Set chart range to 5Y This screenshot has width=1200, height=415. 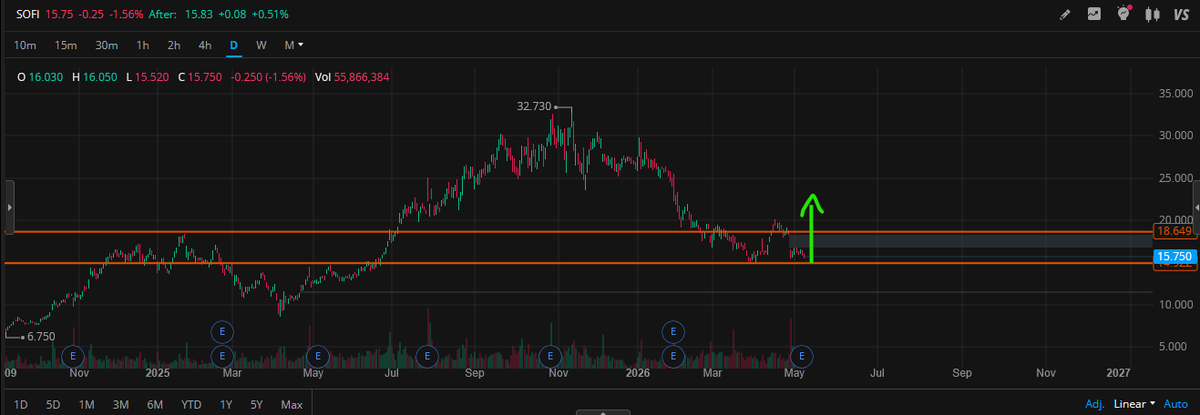click(257, 404)
